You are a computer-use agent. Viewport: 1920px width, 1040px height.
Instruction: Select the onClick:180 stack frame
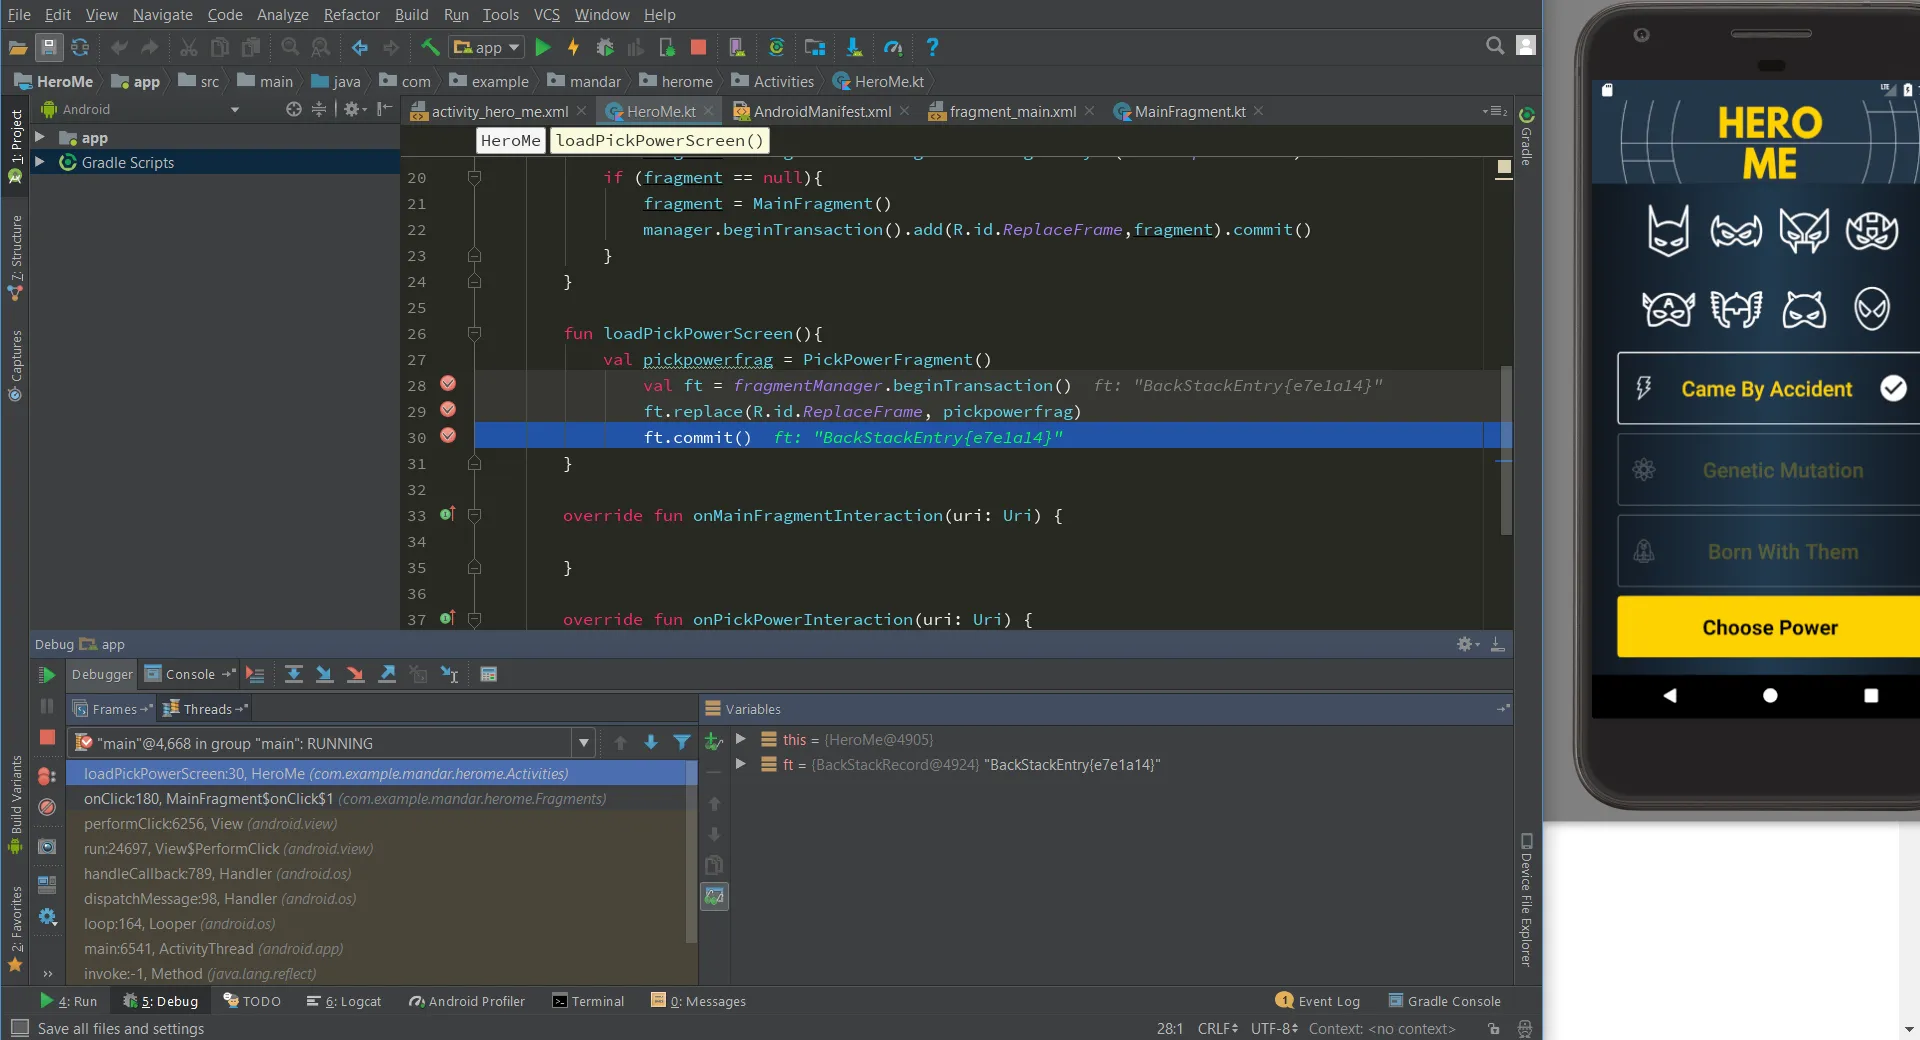208,799
